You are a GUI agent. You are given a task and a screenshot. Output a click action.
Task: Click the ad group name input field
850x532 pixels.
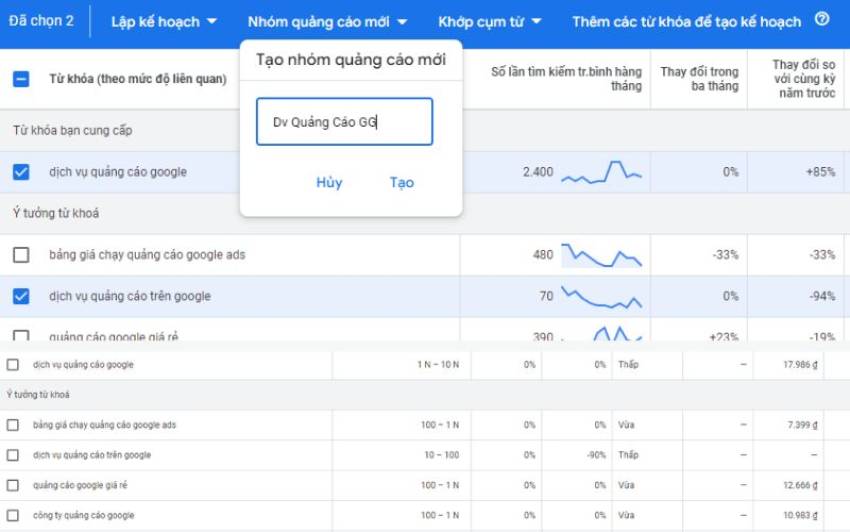344,121
